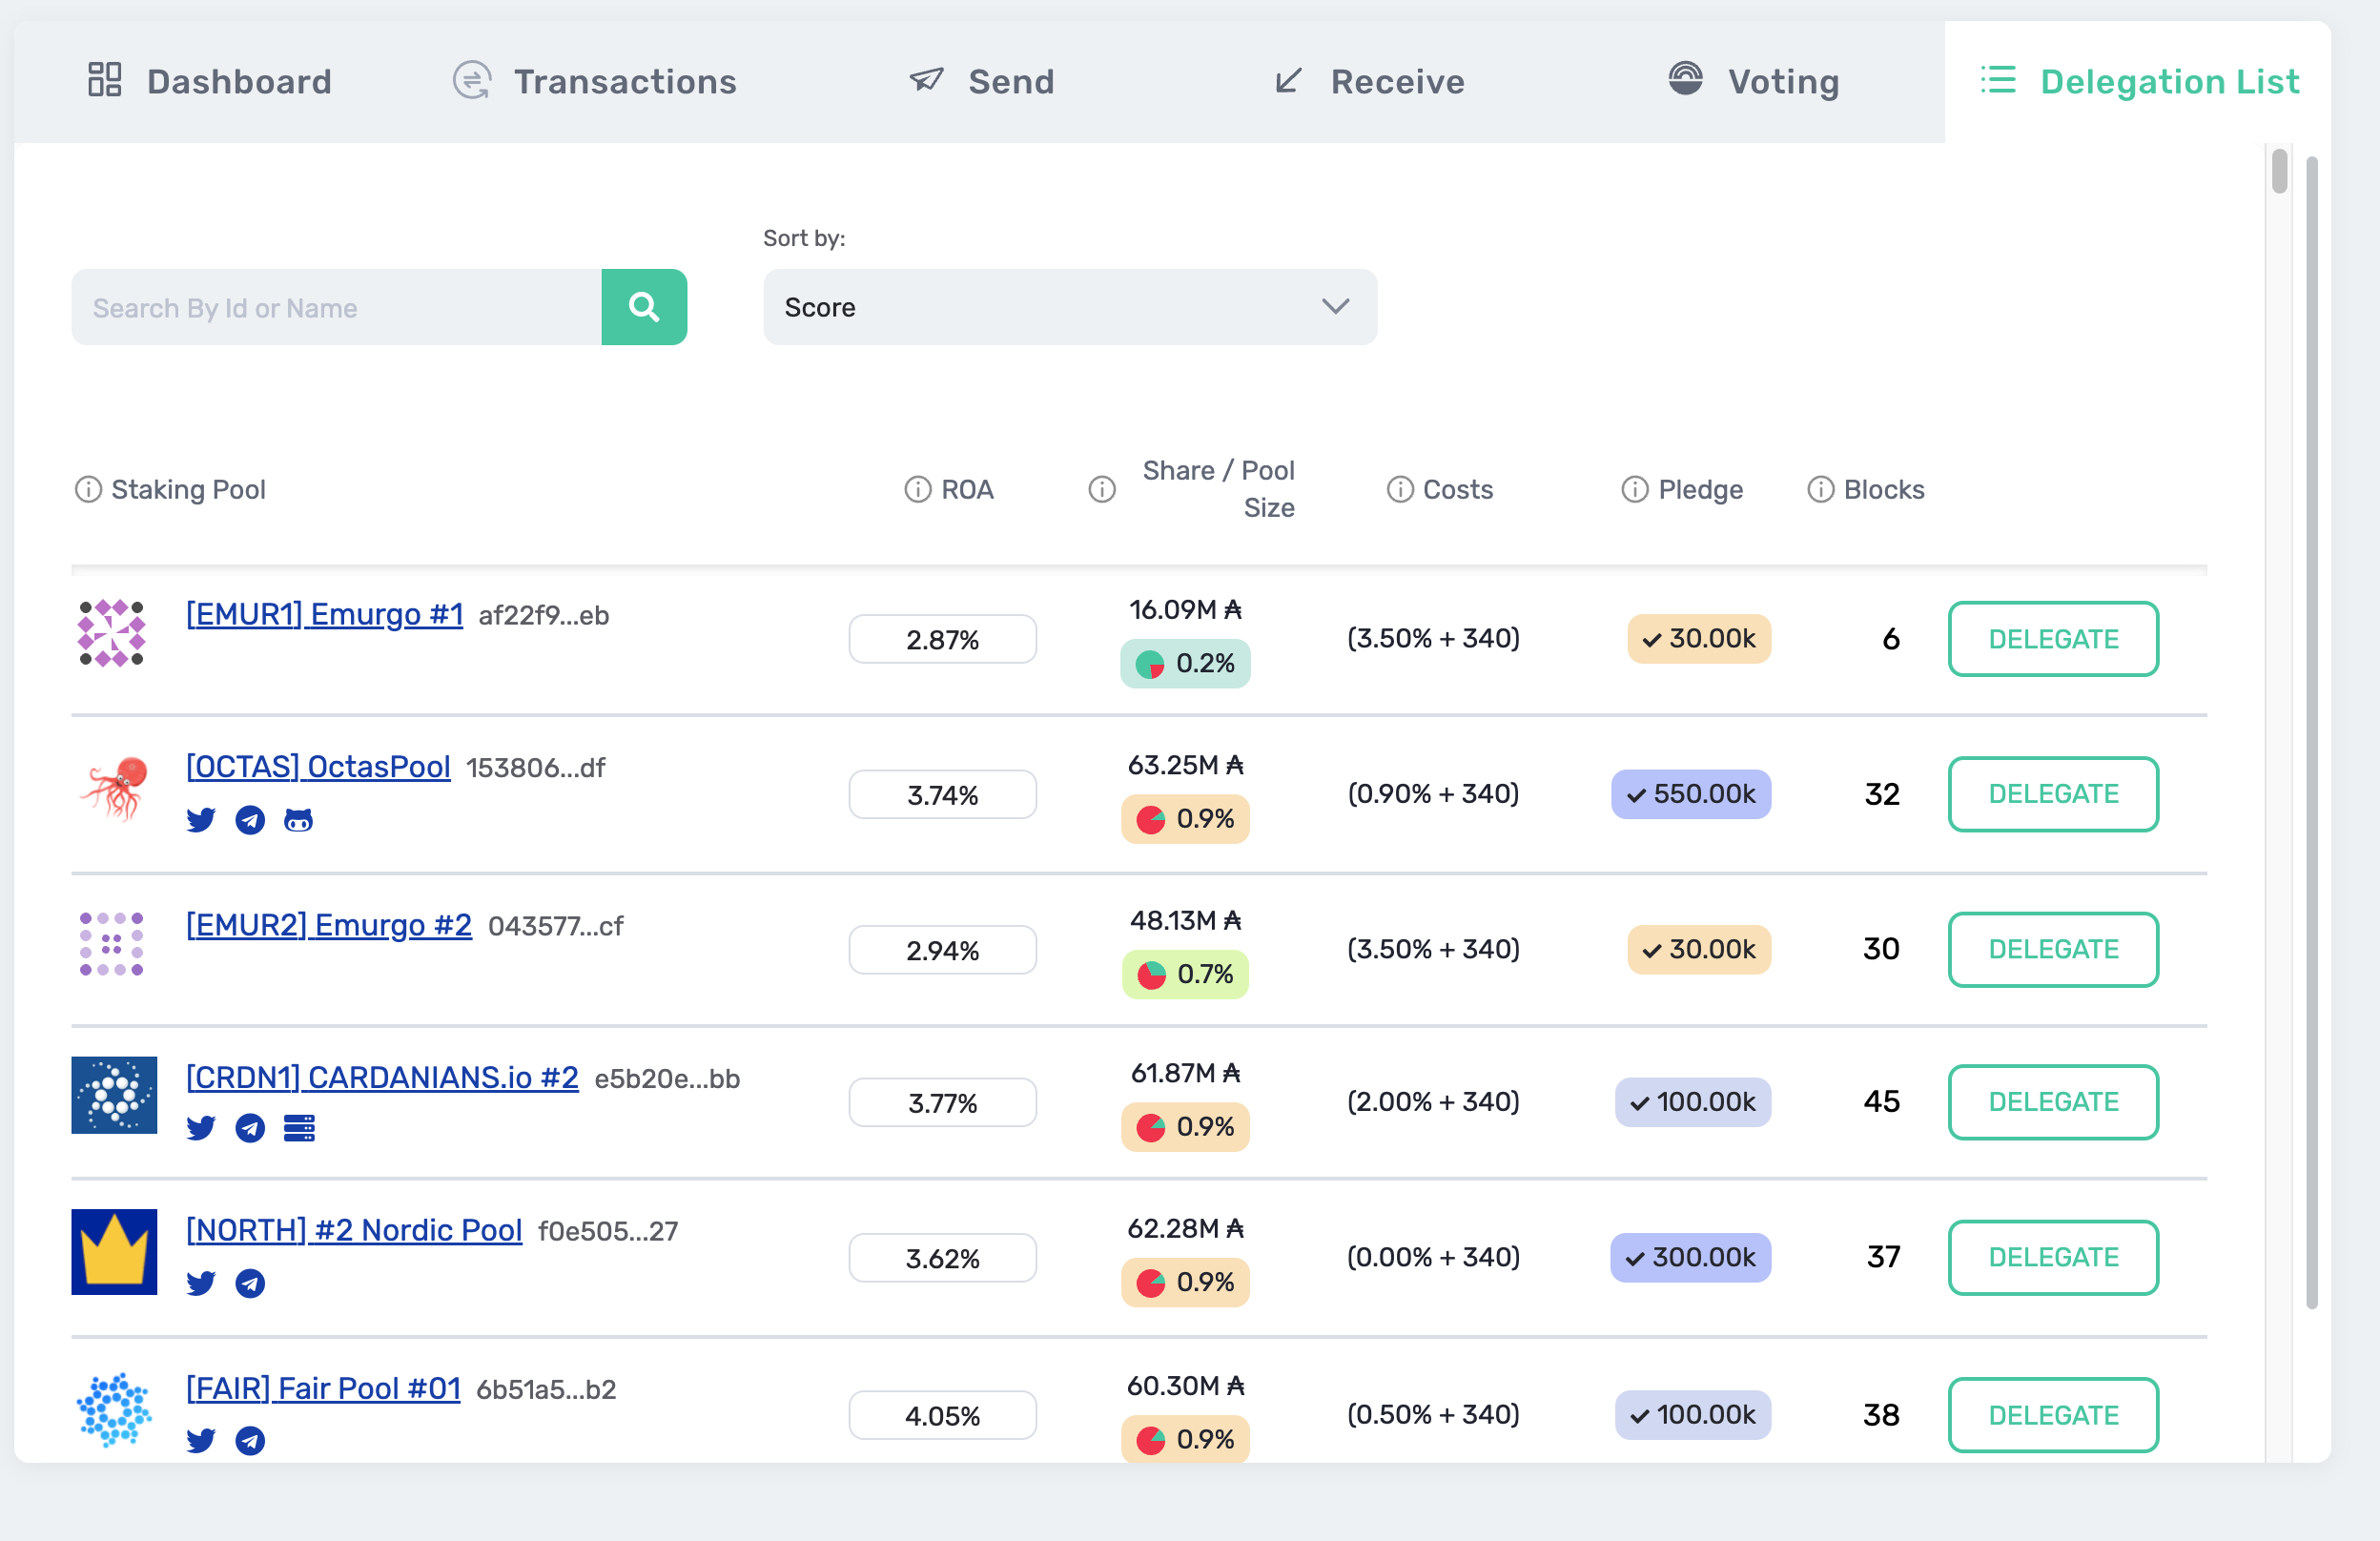Open OctasPool's Telegram icon link
This screenshot has width=2380, height=1541.
250,820
